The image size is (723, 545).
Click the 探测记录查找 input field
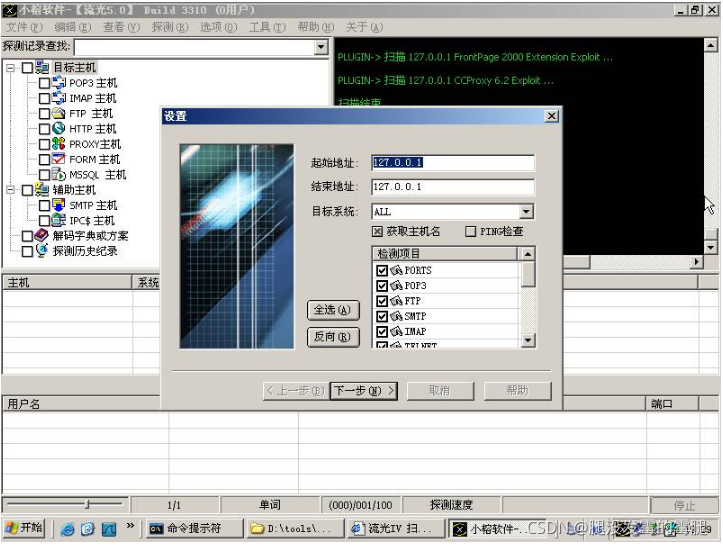(x=195, y=47)
